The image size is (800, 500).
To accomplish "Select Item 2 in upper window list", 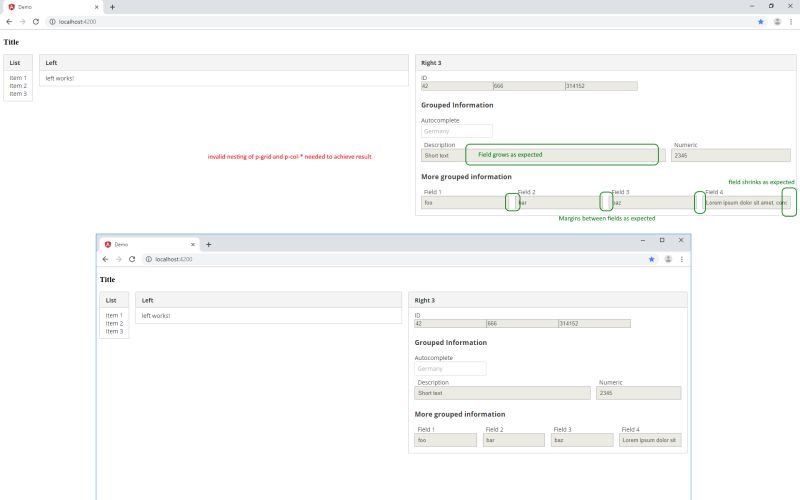I will 18,86.
